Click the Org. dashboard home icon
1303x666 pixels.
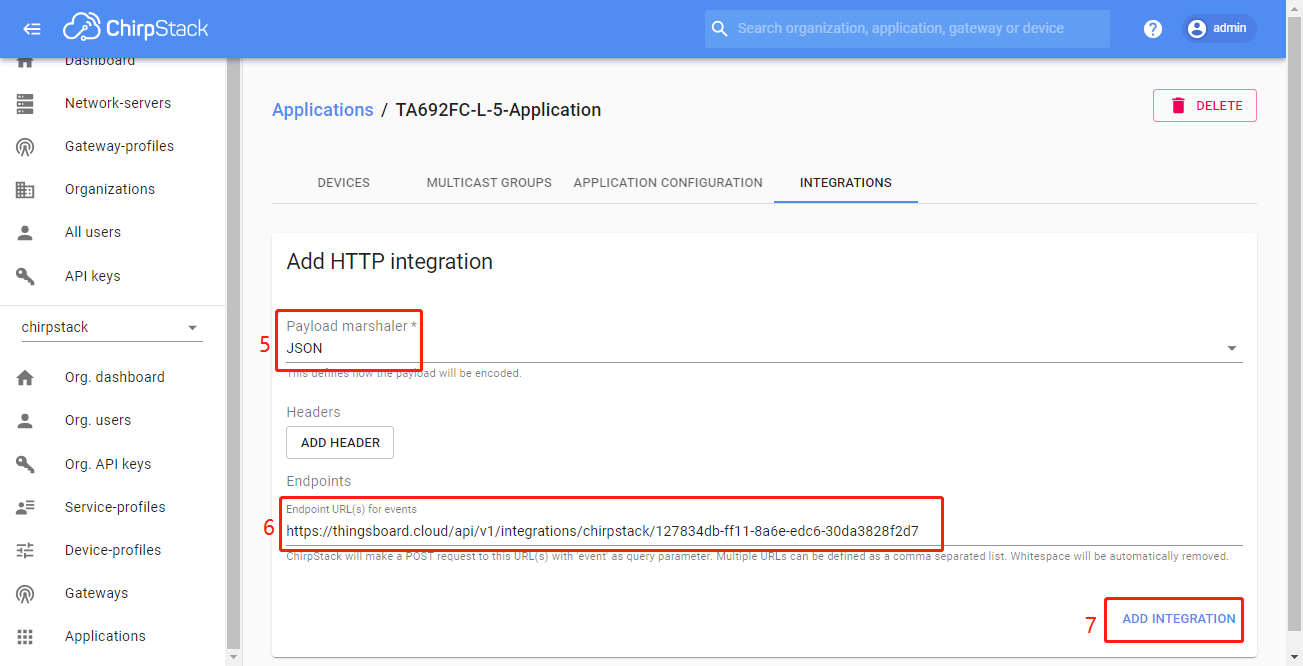[25, 377]
